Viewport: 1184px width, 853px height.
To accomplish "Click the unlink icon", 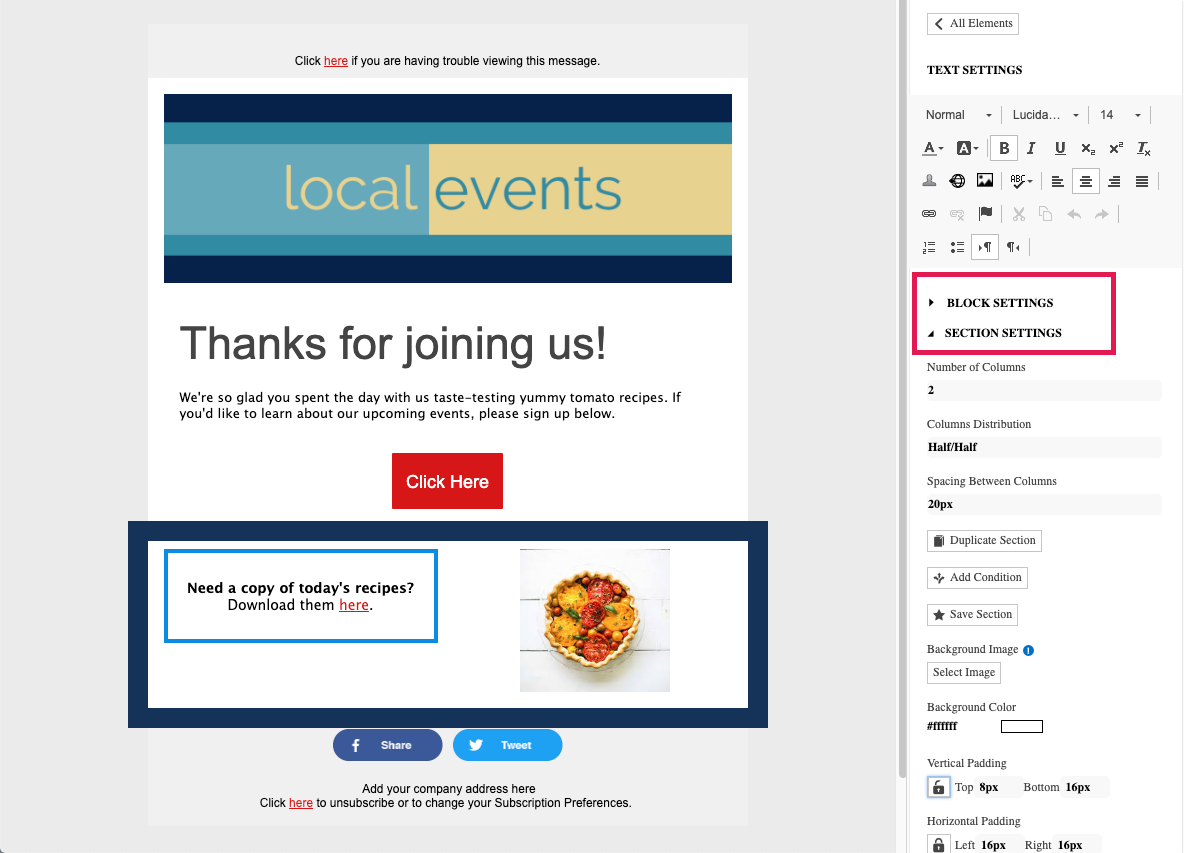I will [957, 214].
